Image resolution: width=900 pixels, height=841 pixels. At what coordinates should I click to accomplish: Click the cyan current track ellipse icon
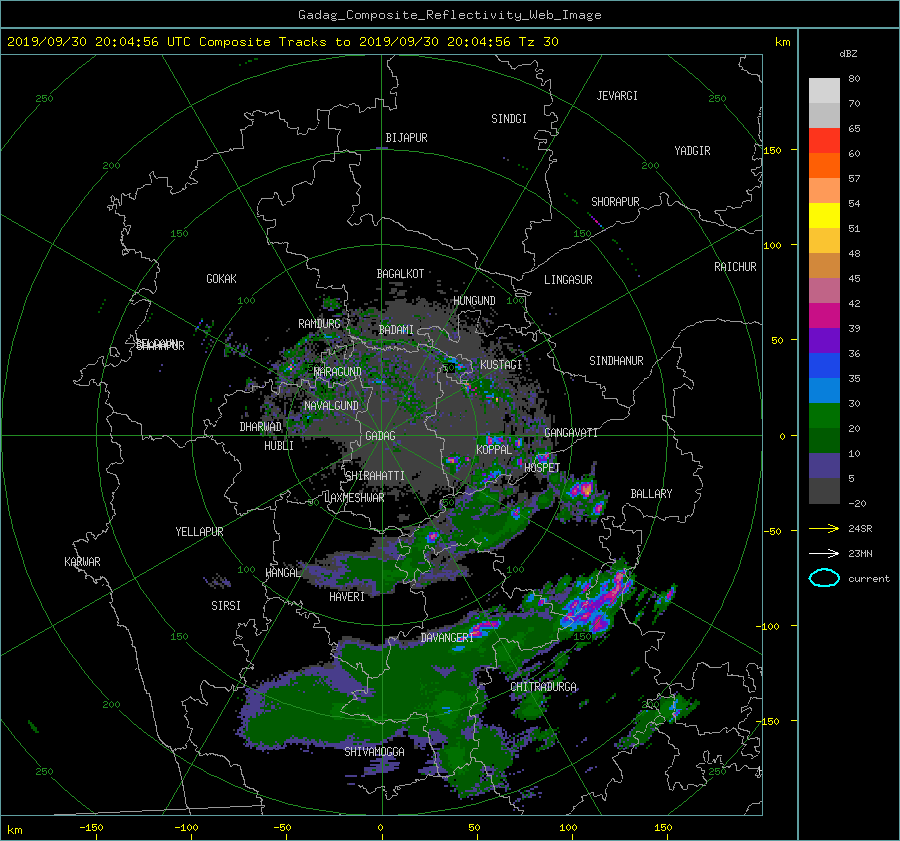[824, 578]
